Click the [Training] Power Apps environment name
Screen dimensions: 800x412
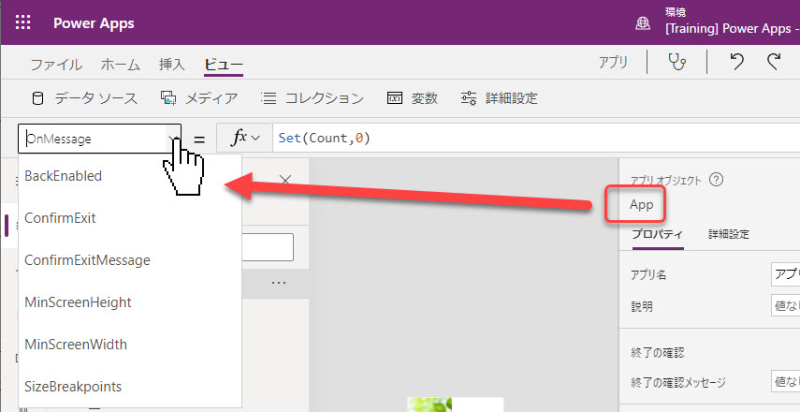(732, 30)
